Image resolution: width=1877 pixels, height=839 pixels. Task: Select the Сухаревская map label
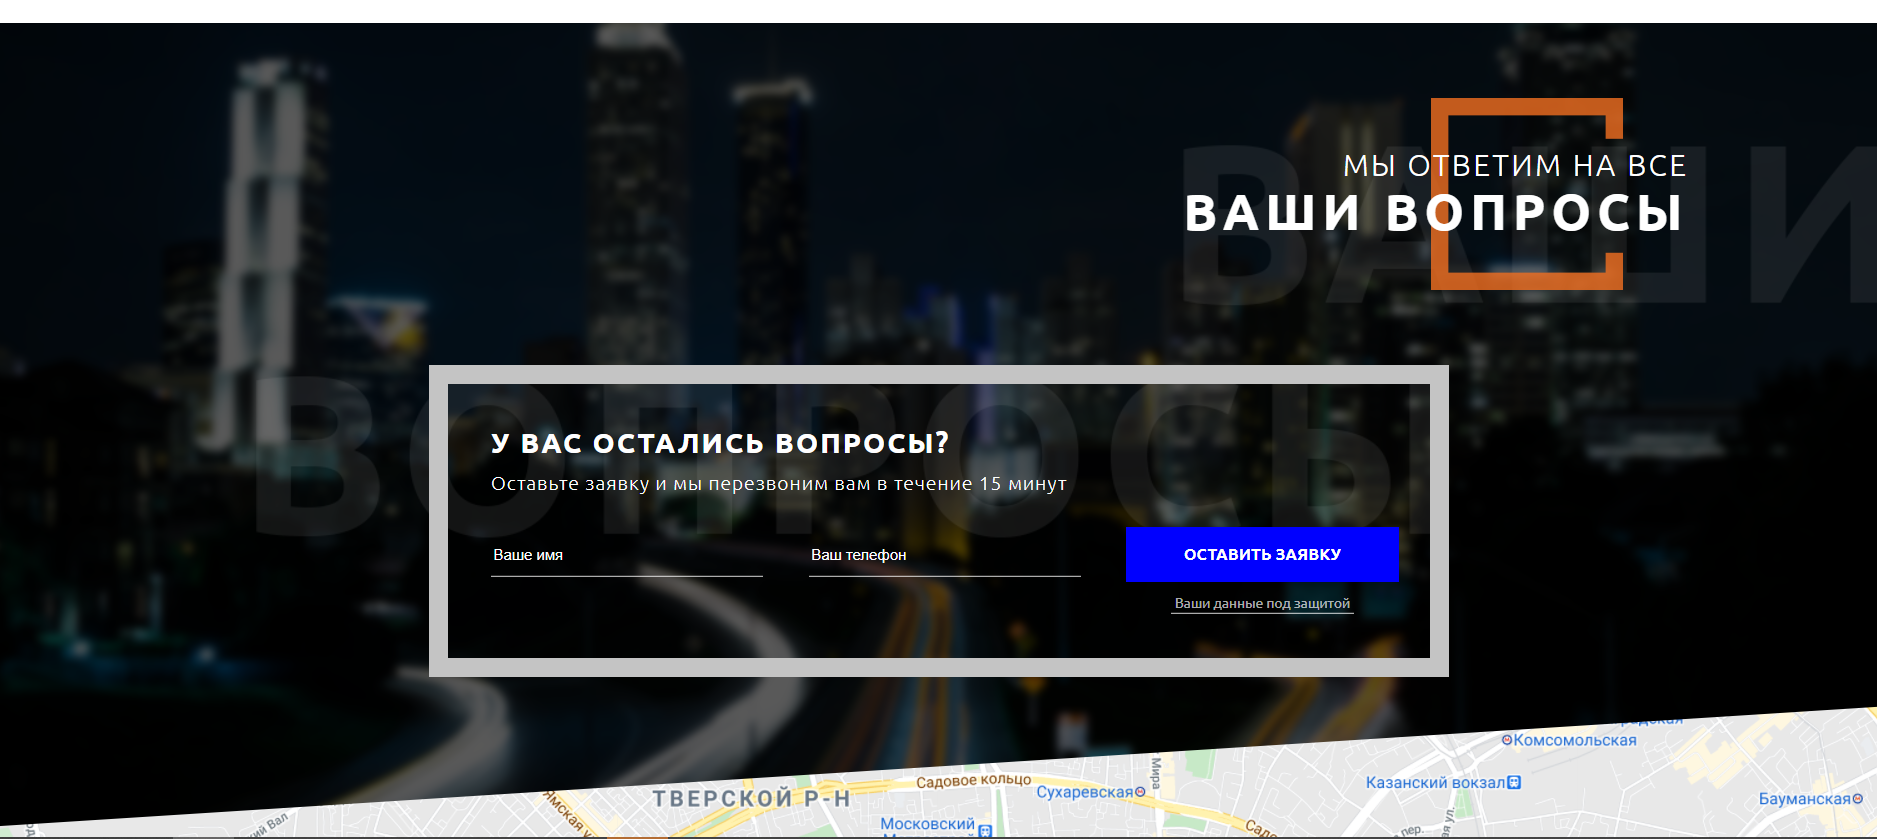[1085, 792]
